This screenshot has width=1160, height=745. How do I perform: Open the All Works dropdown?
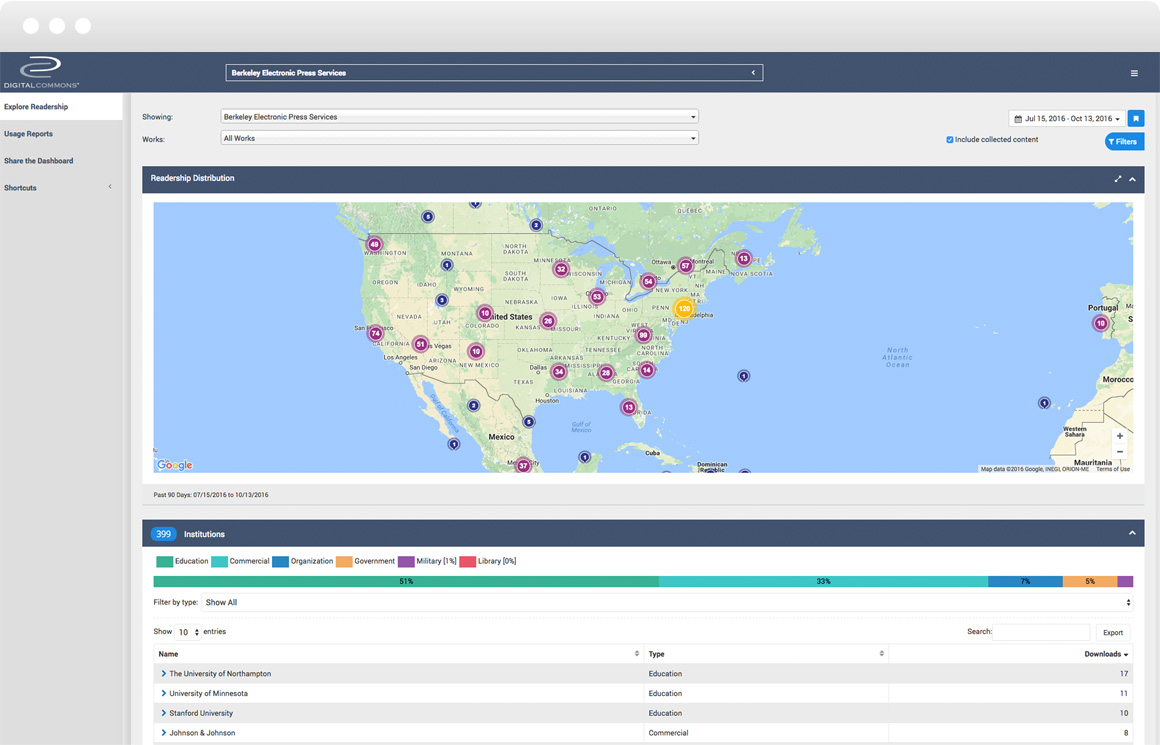(x=459, y=138)
